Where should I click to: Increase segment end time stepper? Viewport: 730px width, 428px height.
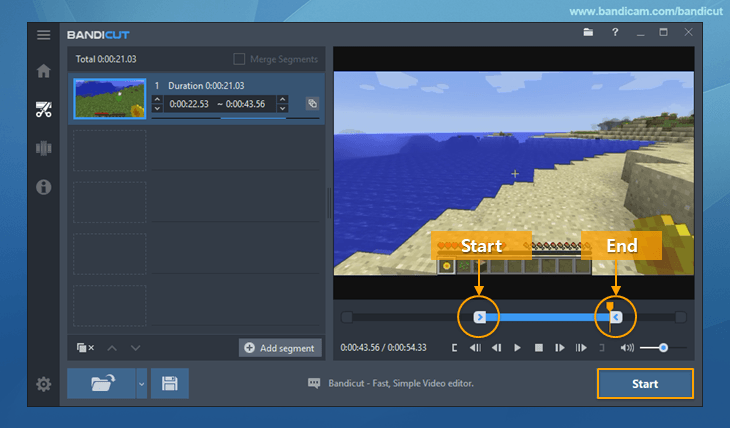click(283, 99)
